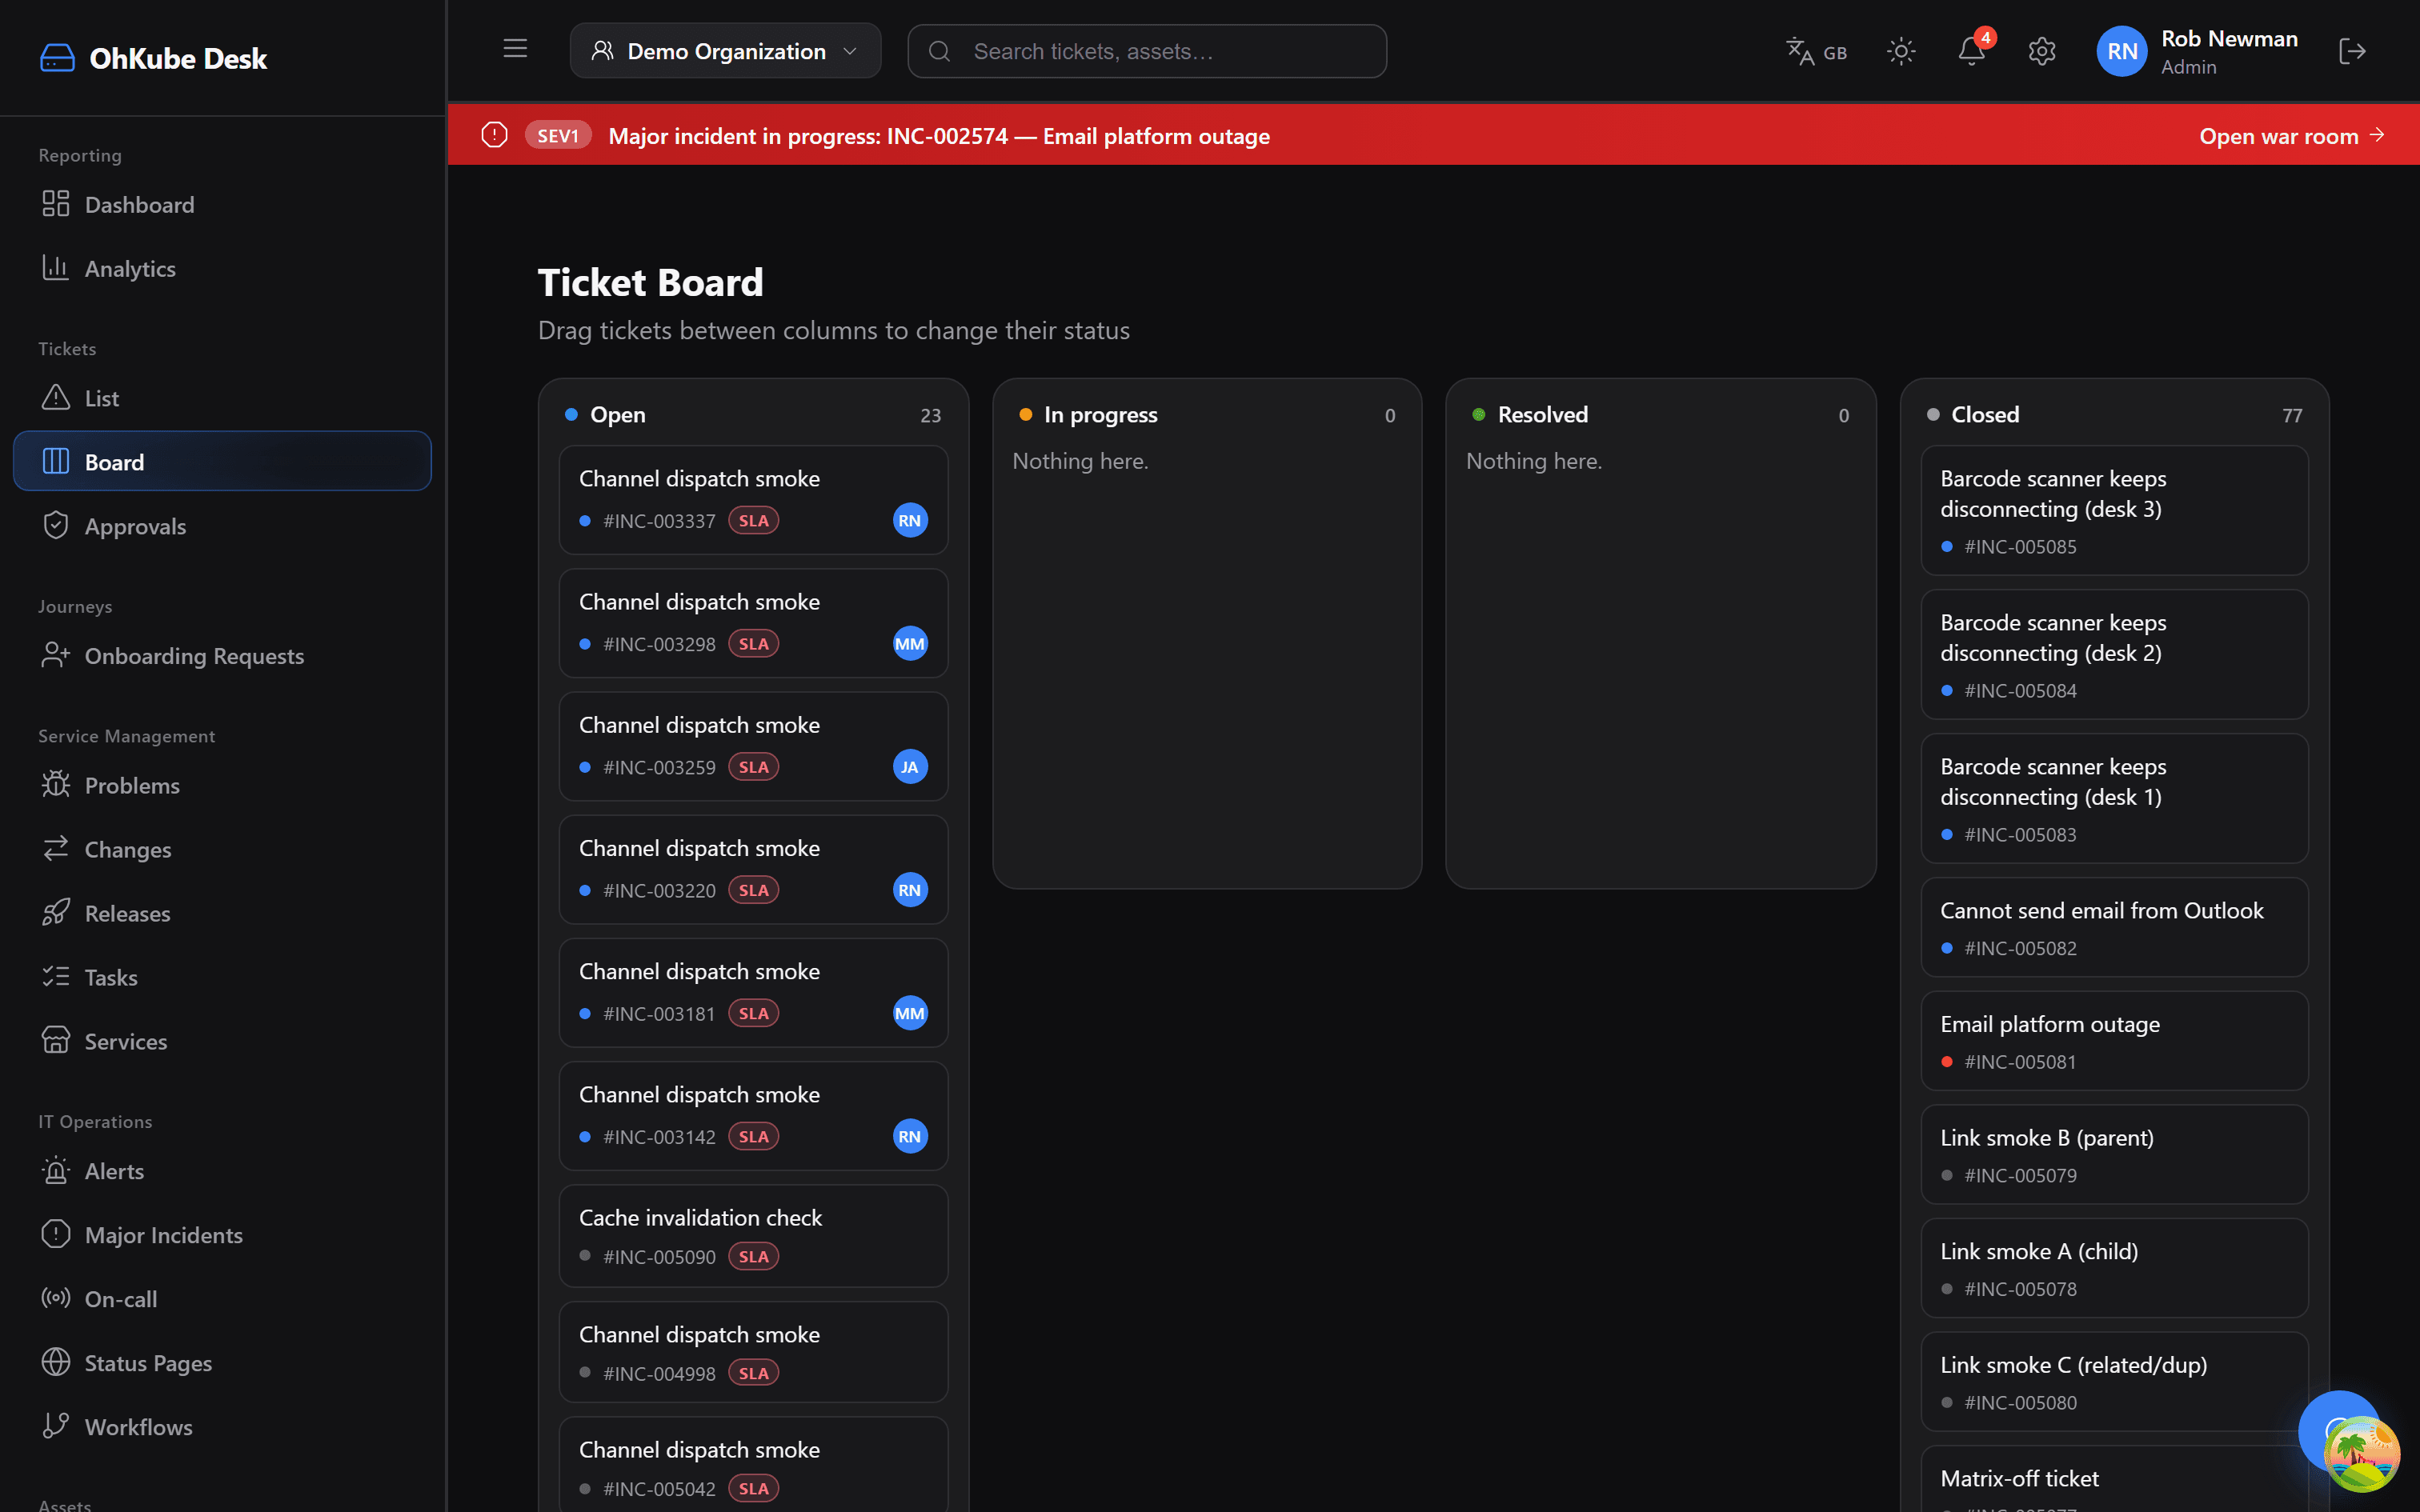Click the Major Incidents icon

click(56, 1235)
